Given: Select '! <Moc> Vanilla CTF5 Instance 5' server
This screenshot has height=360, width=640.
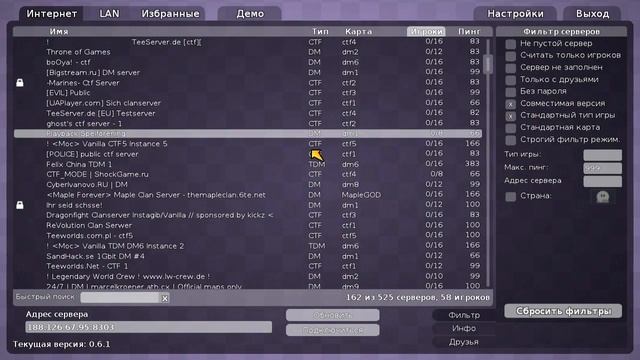Looking at the screenshot, I should tap(248, 144).
